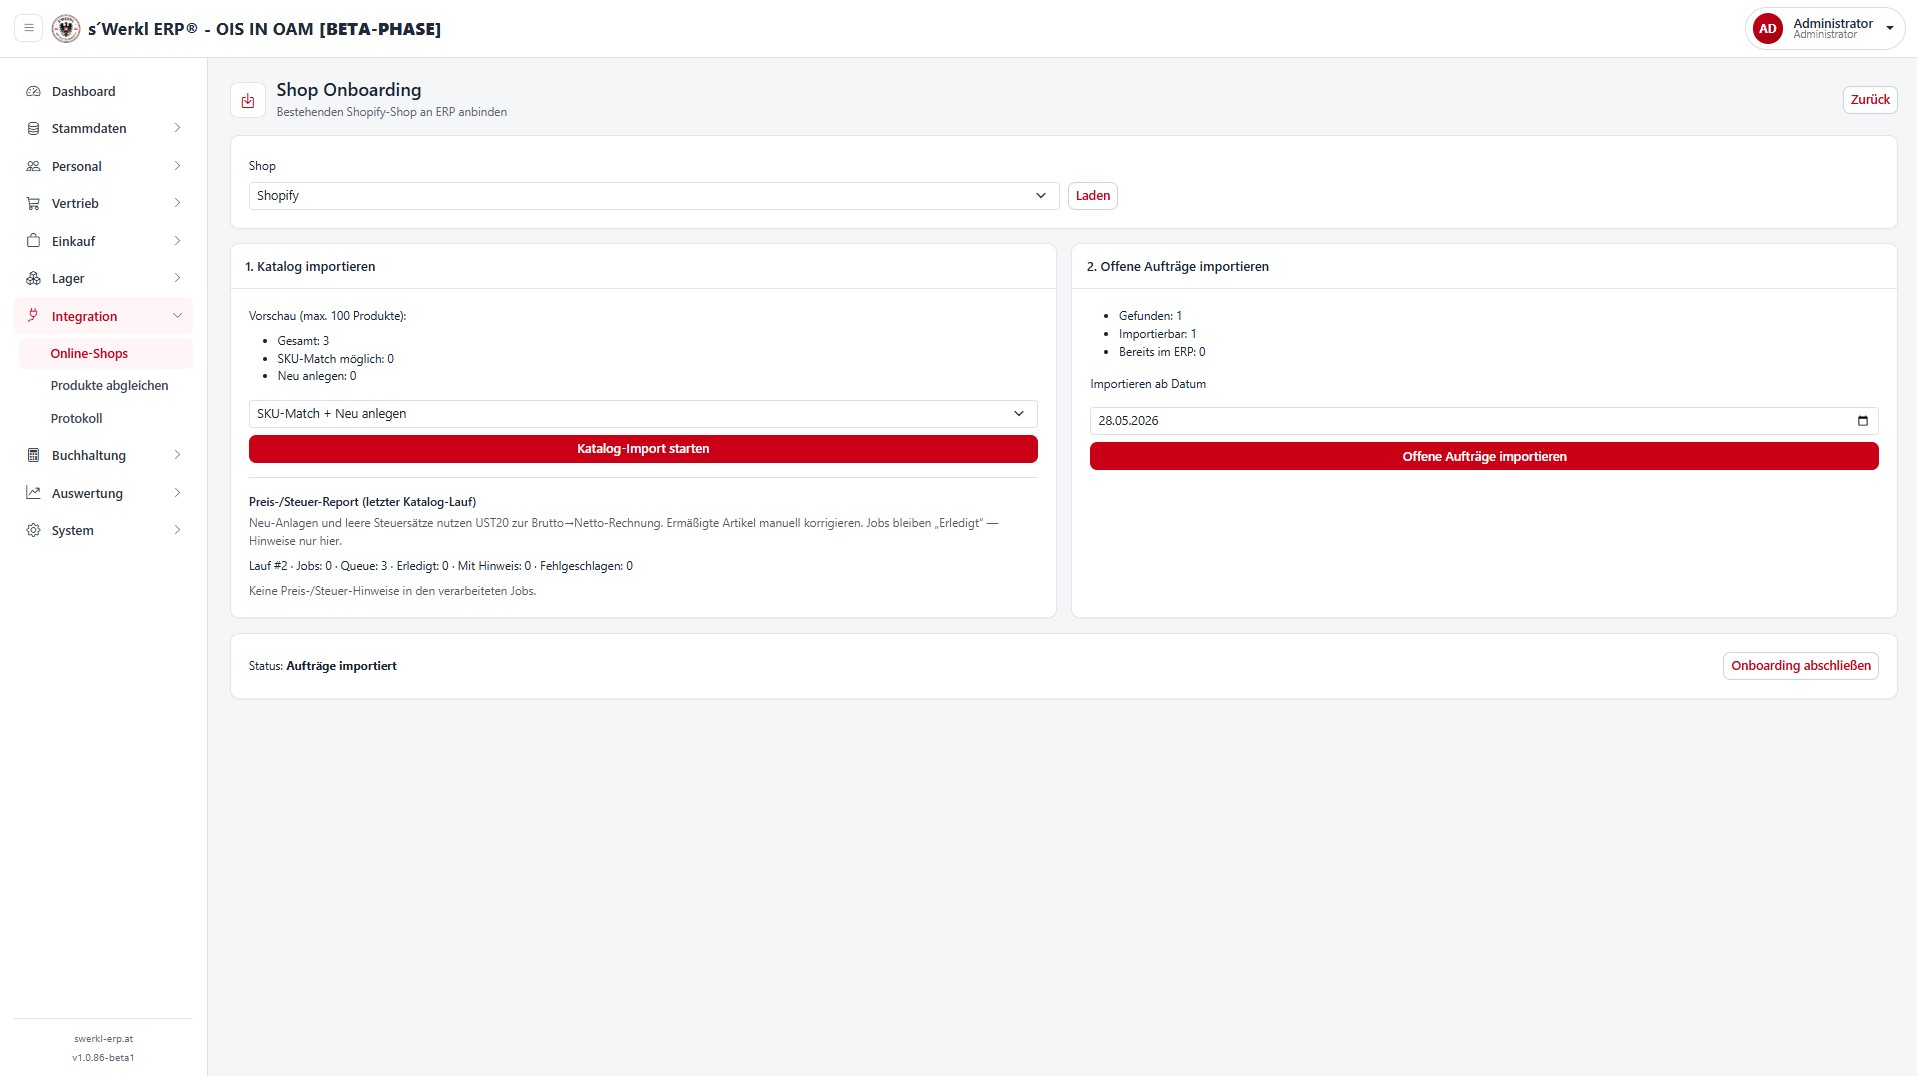Expand the Einkauf chevron
The height and width of the screenshot is (1076, 1917).
tap(177, 241)
